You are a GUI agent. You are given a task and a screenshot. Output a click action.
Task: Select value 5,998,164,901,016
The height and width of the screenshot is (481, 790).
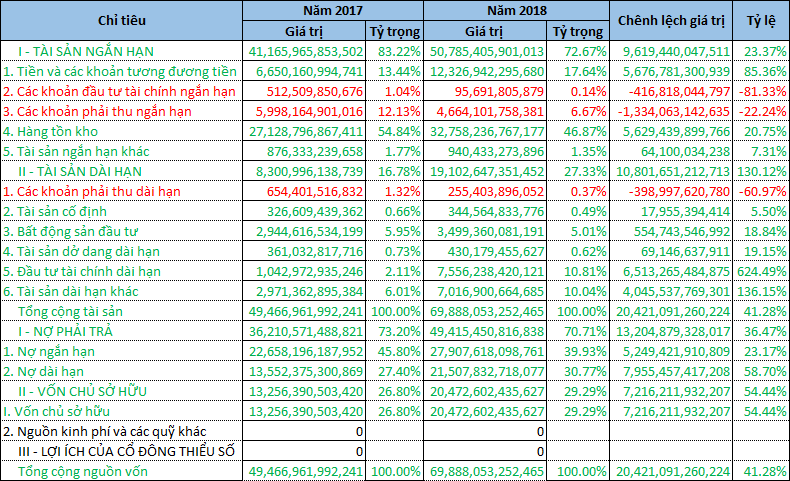(x=309, y=111)
